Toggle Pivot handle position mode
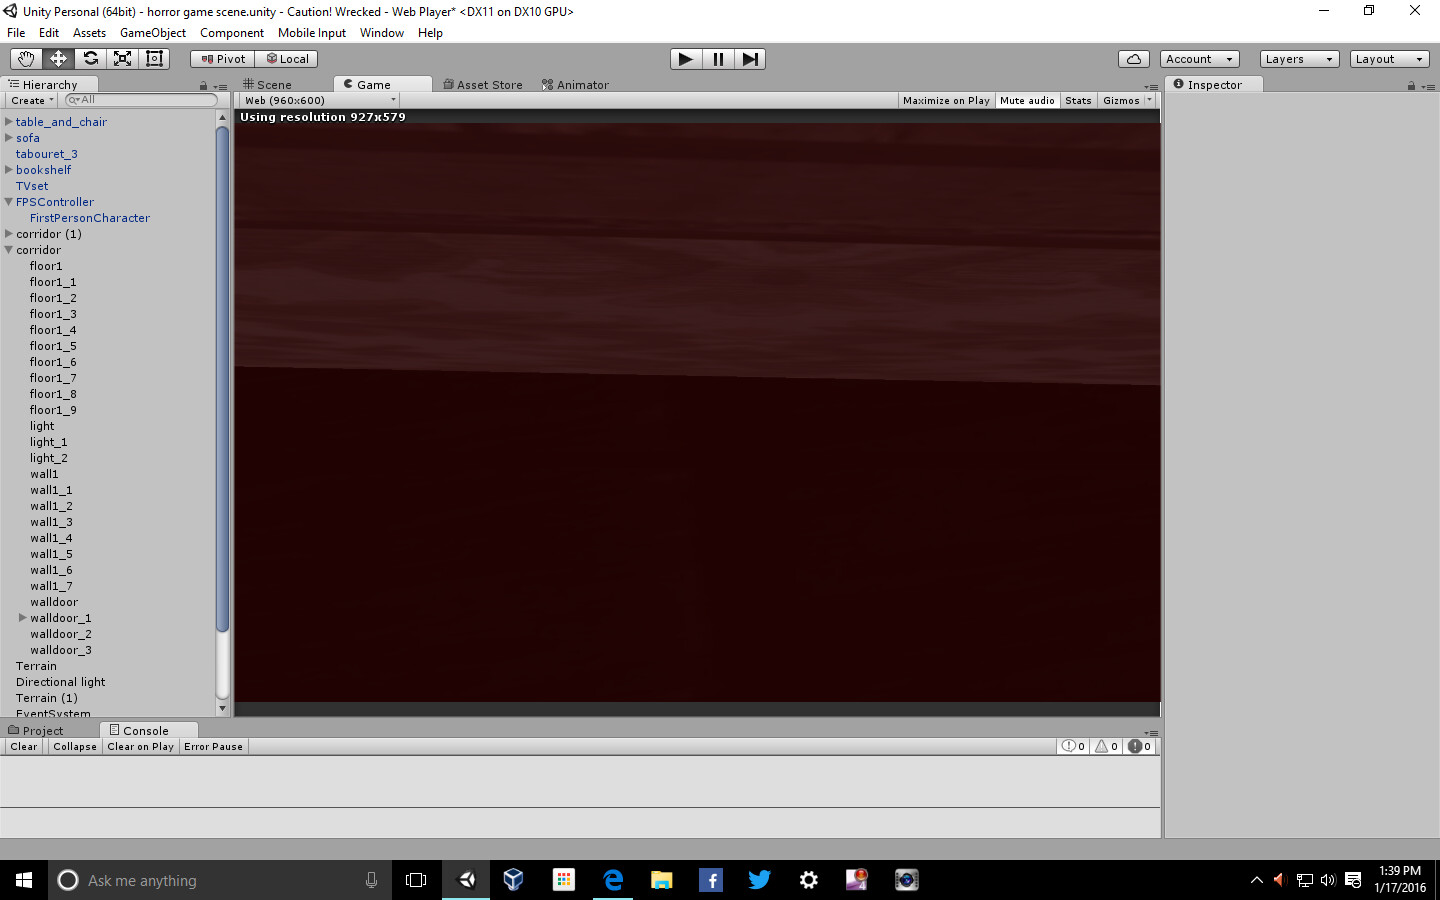This screenshot has height=900, width=1440. 221,58
